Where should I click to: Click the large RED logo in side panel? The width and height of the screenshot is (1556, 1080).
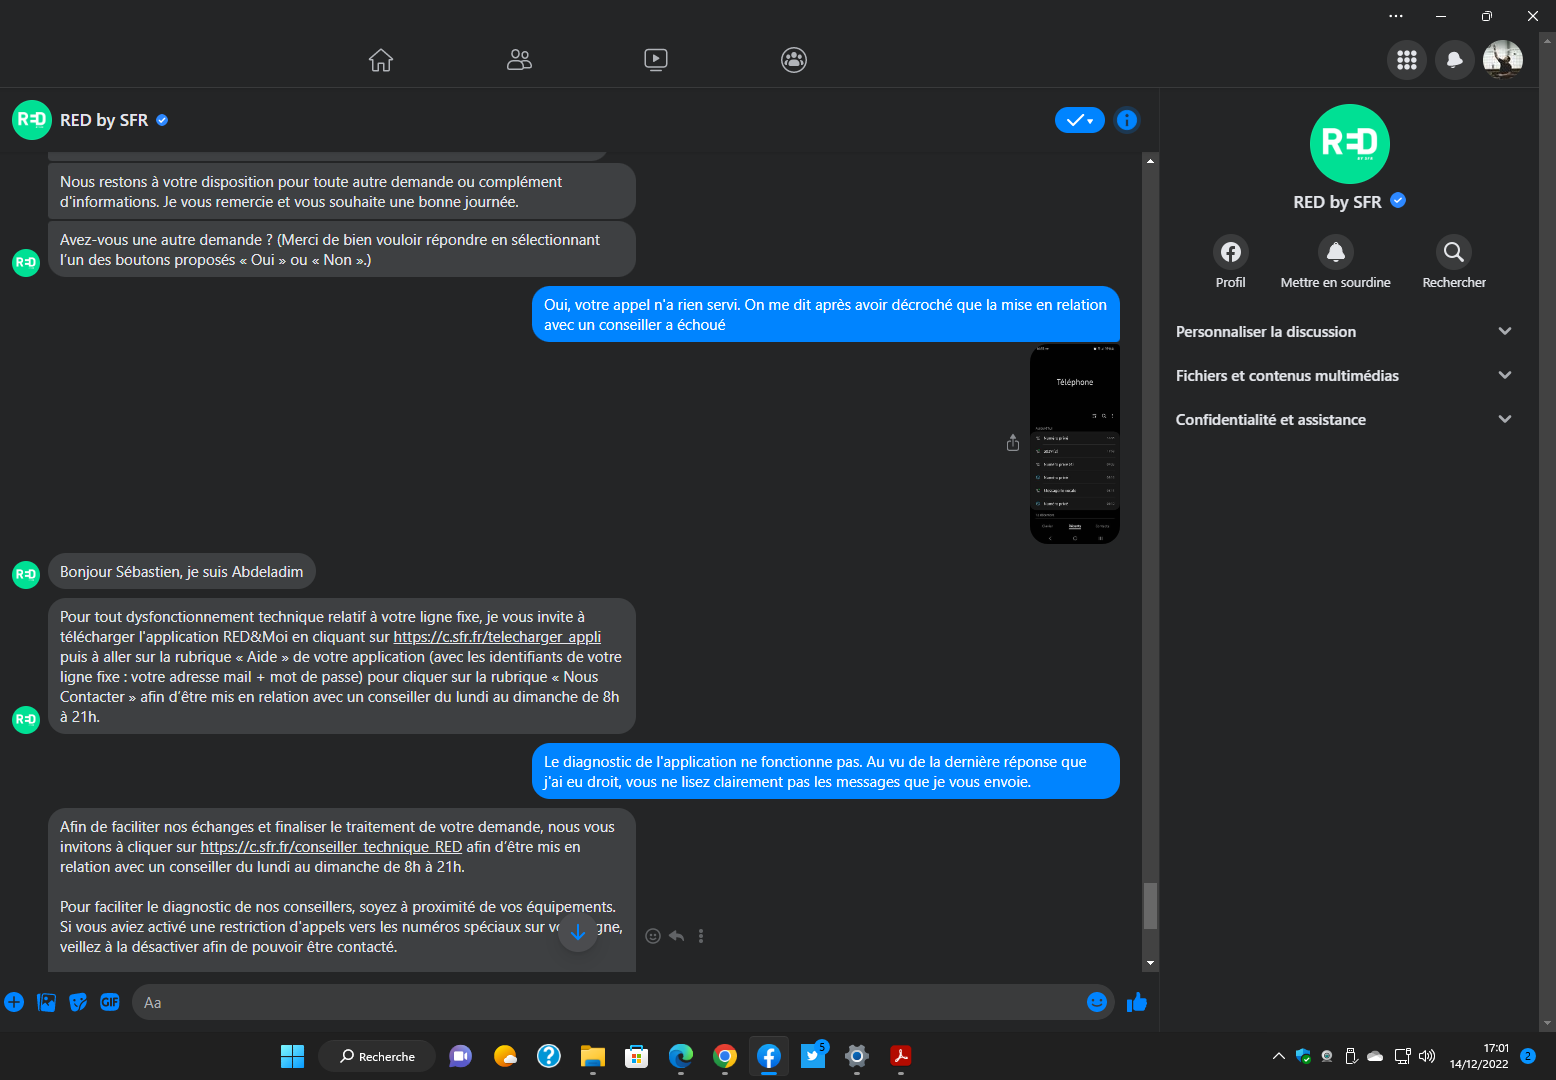[x=1350, y=144]
